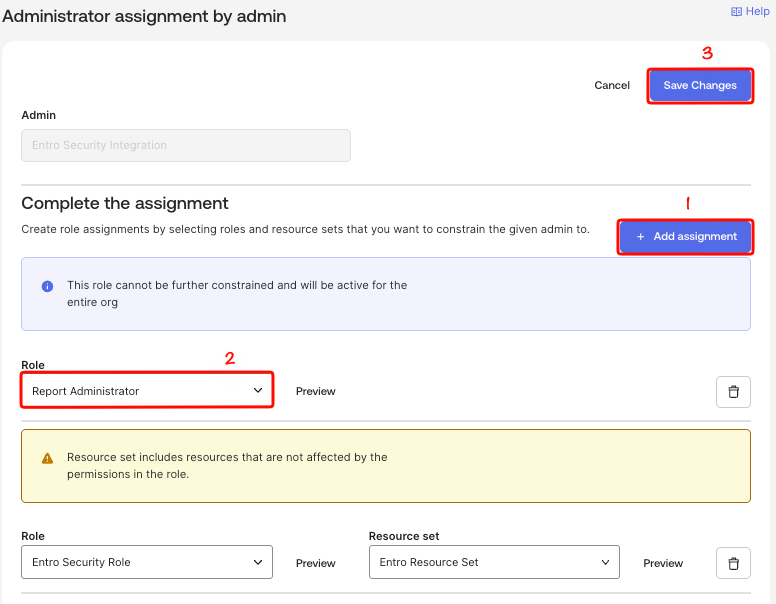This screenshot has width=776, height=604.
Task: Click the plus icon on Add assignment
Action: (x=640, y=237)
